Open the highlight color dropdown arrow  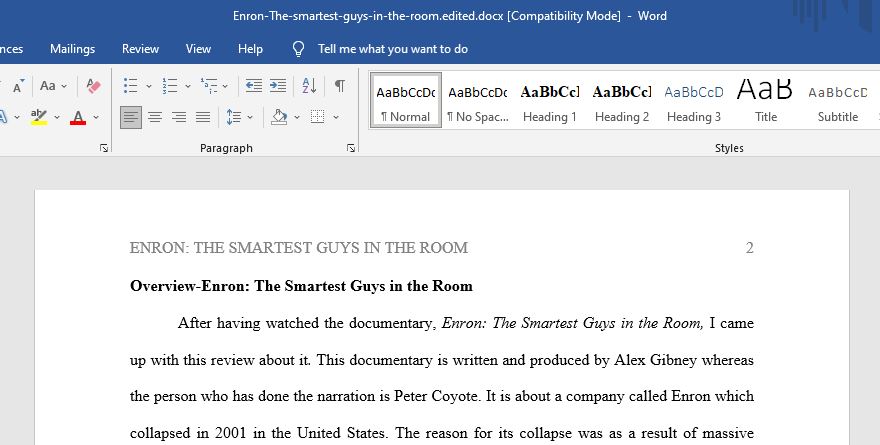click(x=57, y=118)
